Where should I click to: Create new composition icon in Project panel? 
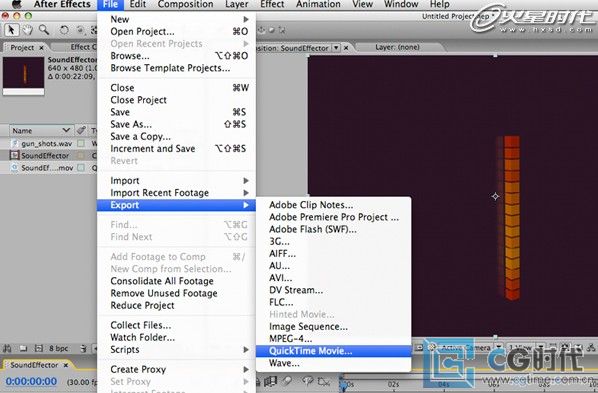click(39, 348)
